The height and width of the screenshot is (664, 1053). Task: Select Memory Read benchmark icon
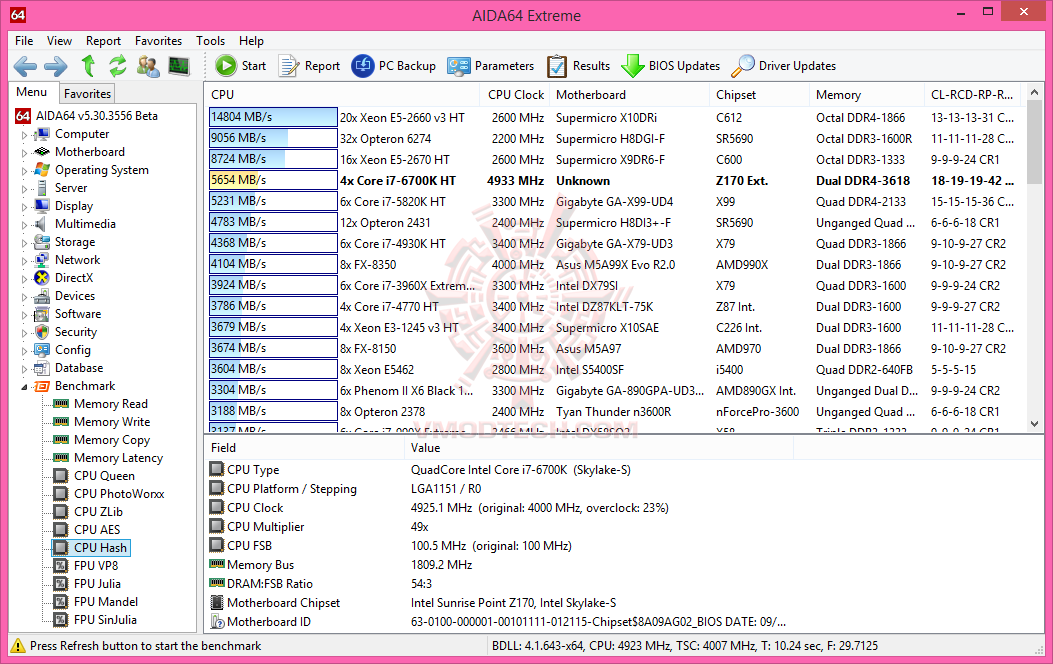click(61, 404)
